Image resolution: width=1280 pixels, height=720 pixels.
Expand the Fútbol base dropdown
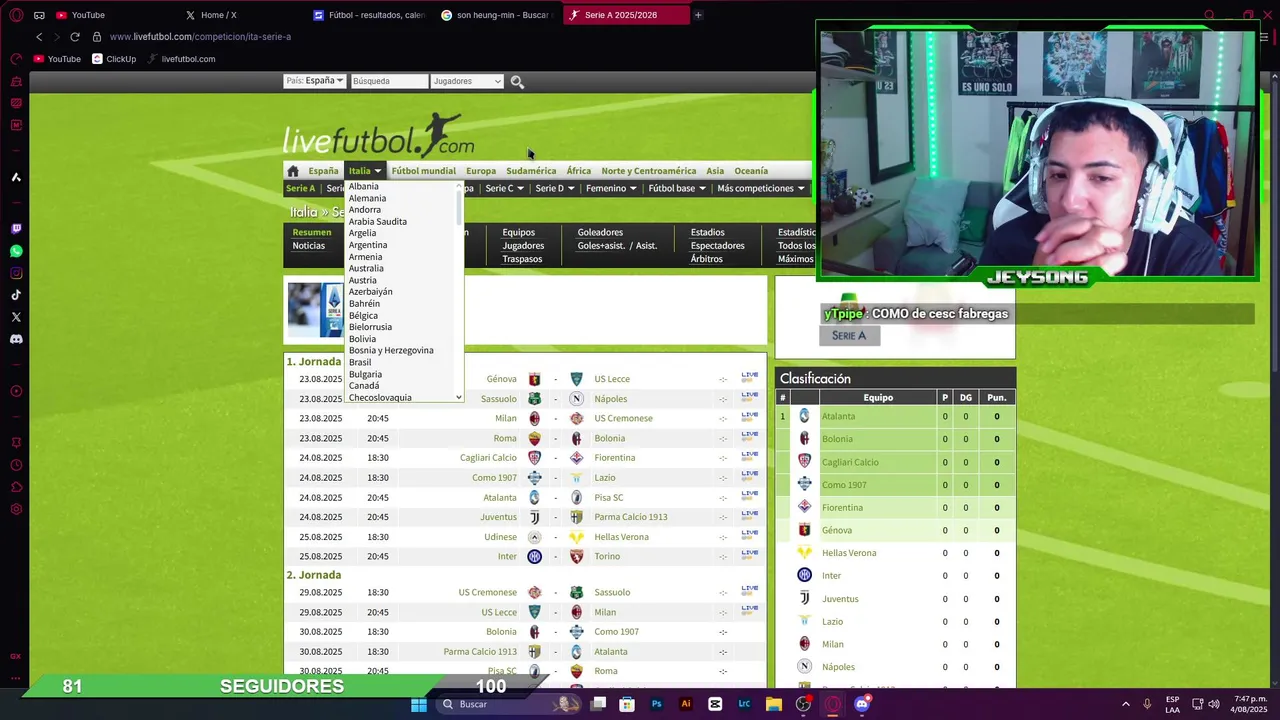677,188
